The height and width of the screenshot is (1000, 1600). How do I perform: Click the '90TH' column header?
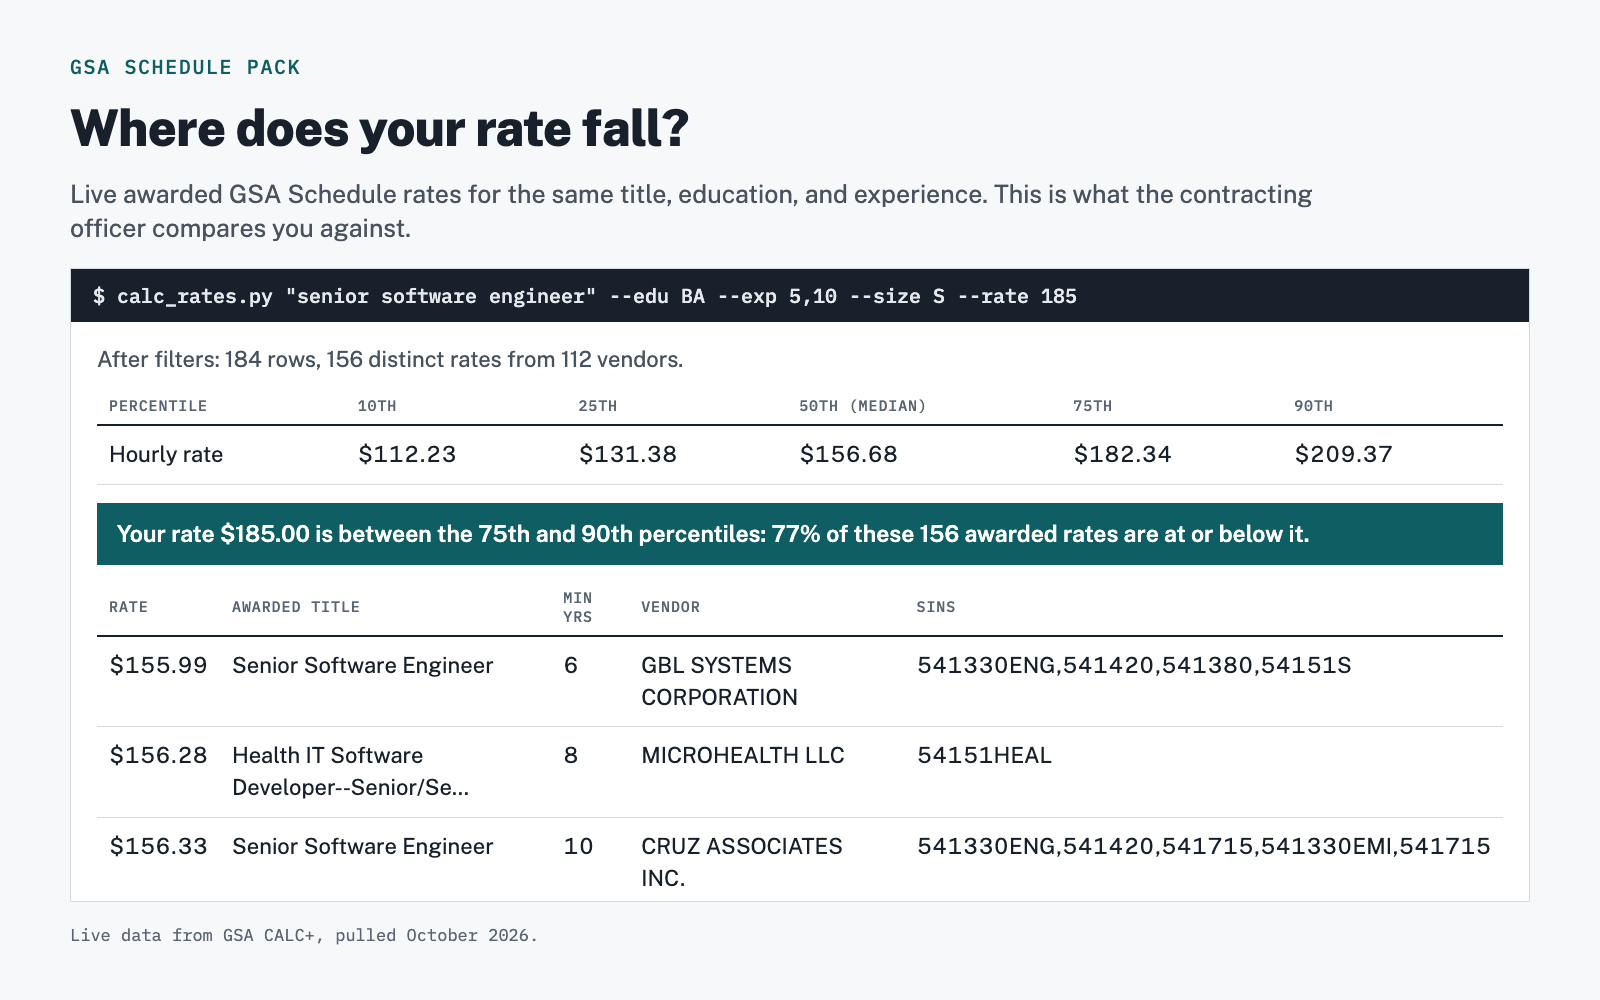pyautogui.click(x=1314, y=406)
